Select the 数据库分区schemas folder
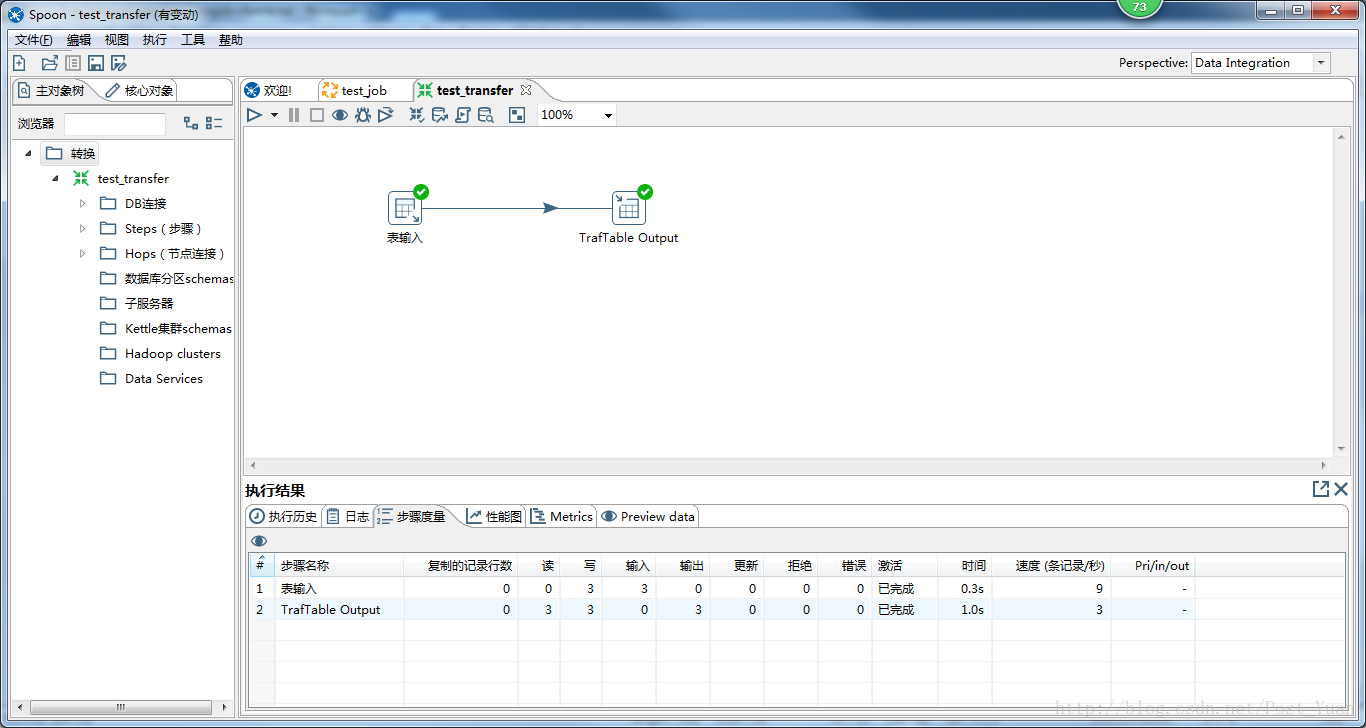Screen dimensions: 1366x728 167,278
